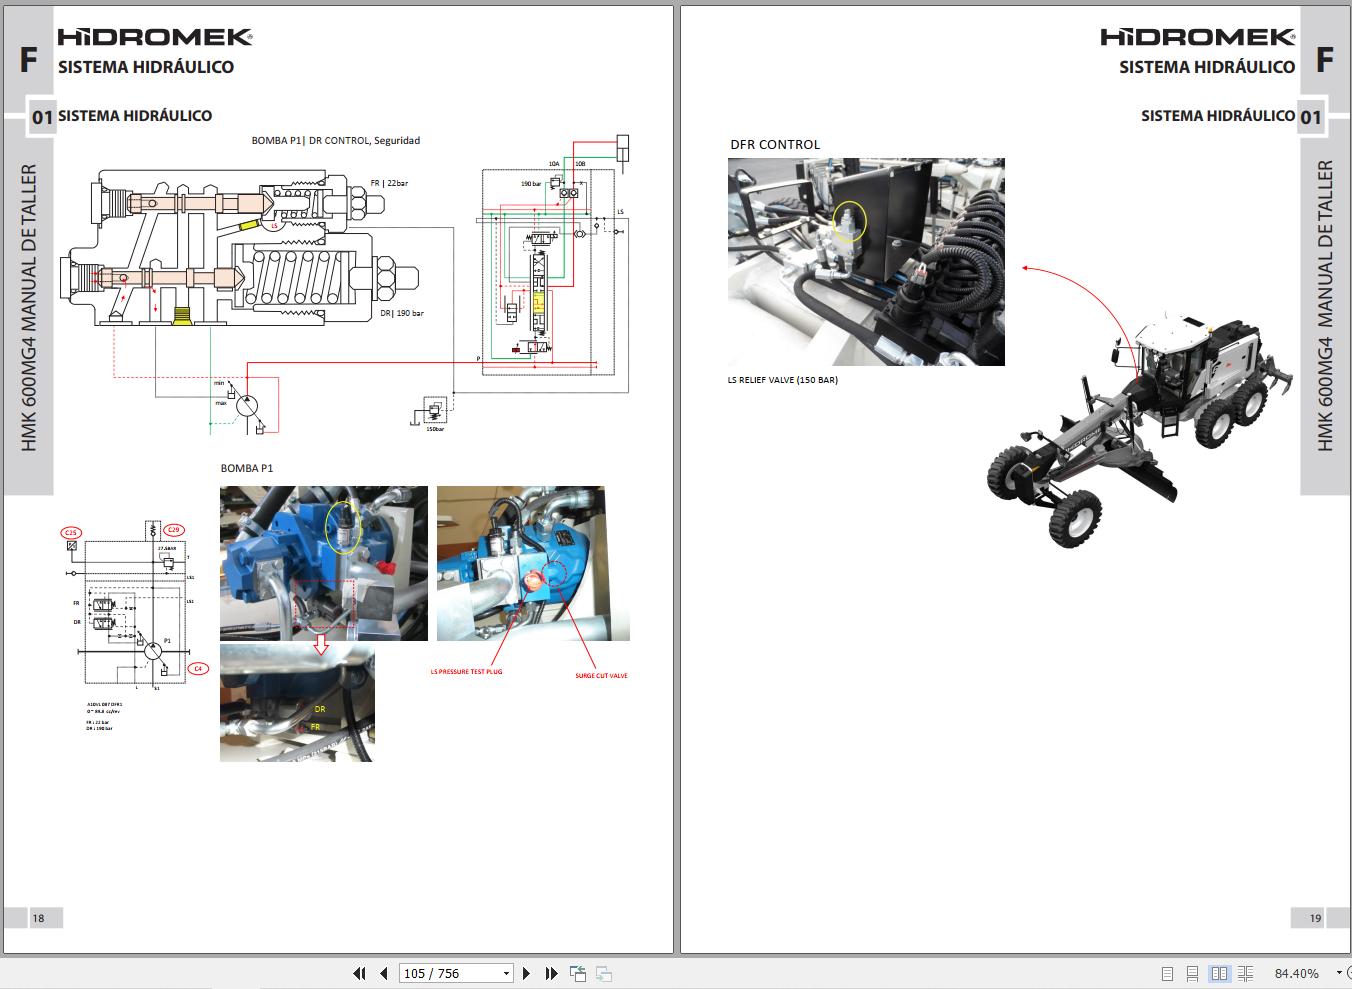Click the 'SURGE CUT-VALVE' label
Image resolution: width=1352 pixels, height=989 pixels.
coord(601,676)
